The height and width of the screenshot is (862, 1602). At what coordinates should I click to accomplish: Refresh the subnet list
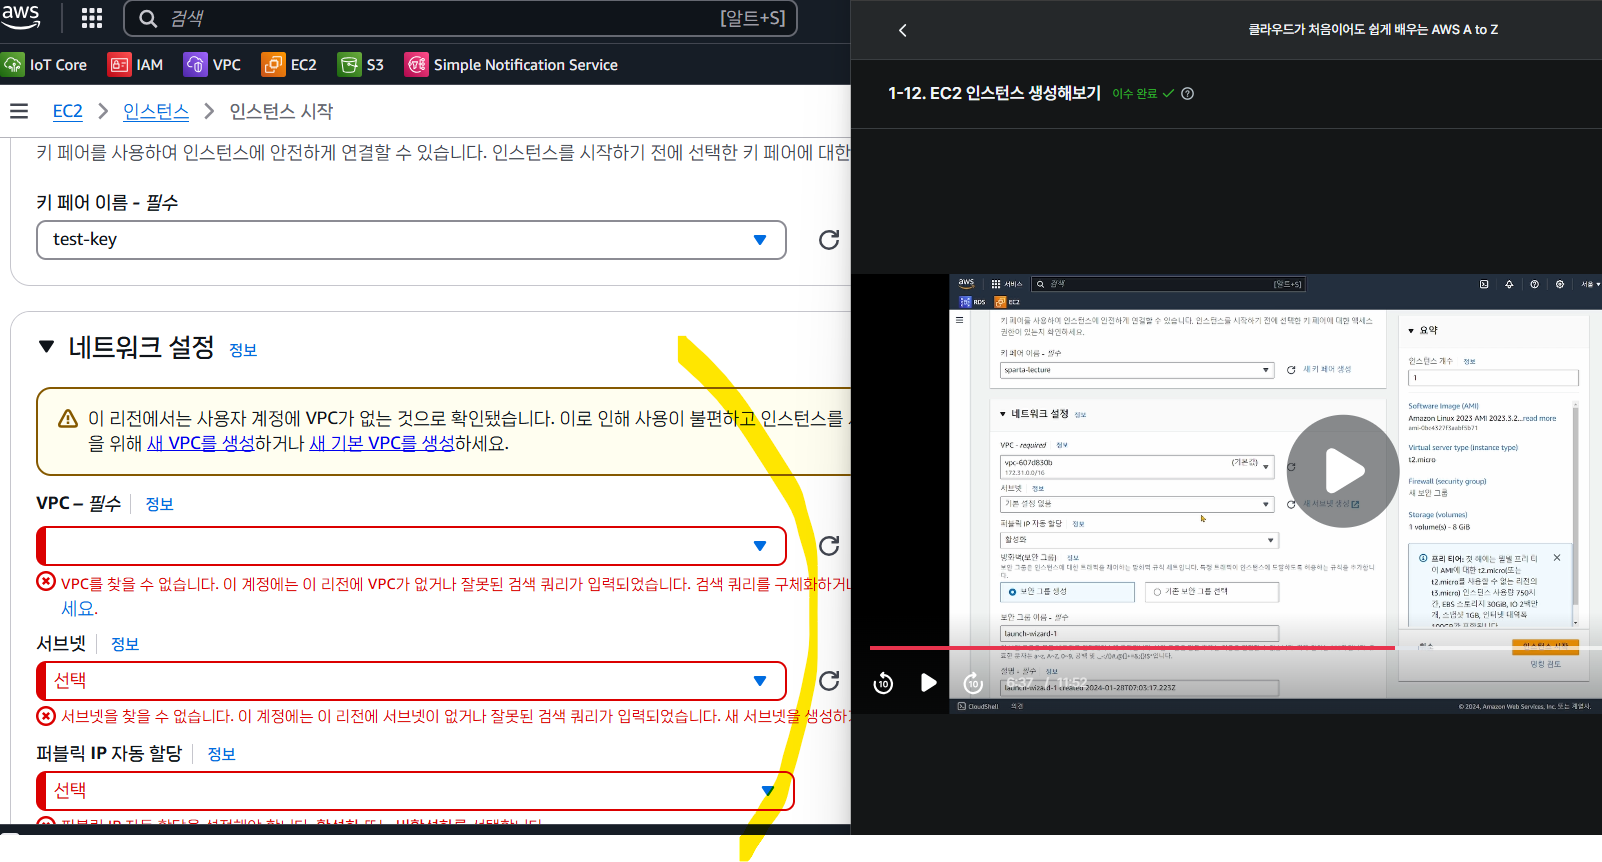pyautogui.click(x=829, y=681)
